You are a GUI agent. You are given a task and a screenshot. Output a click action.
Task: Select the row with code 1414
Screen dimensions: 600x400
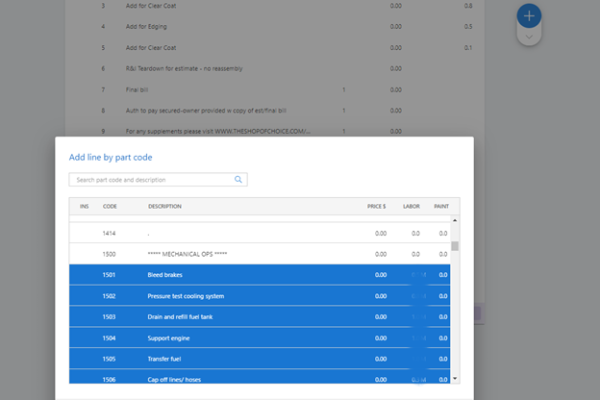pos(260,233)
